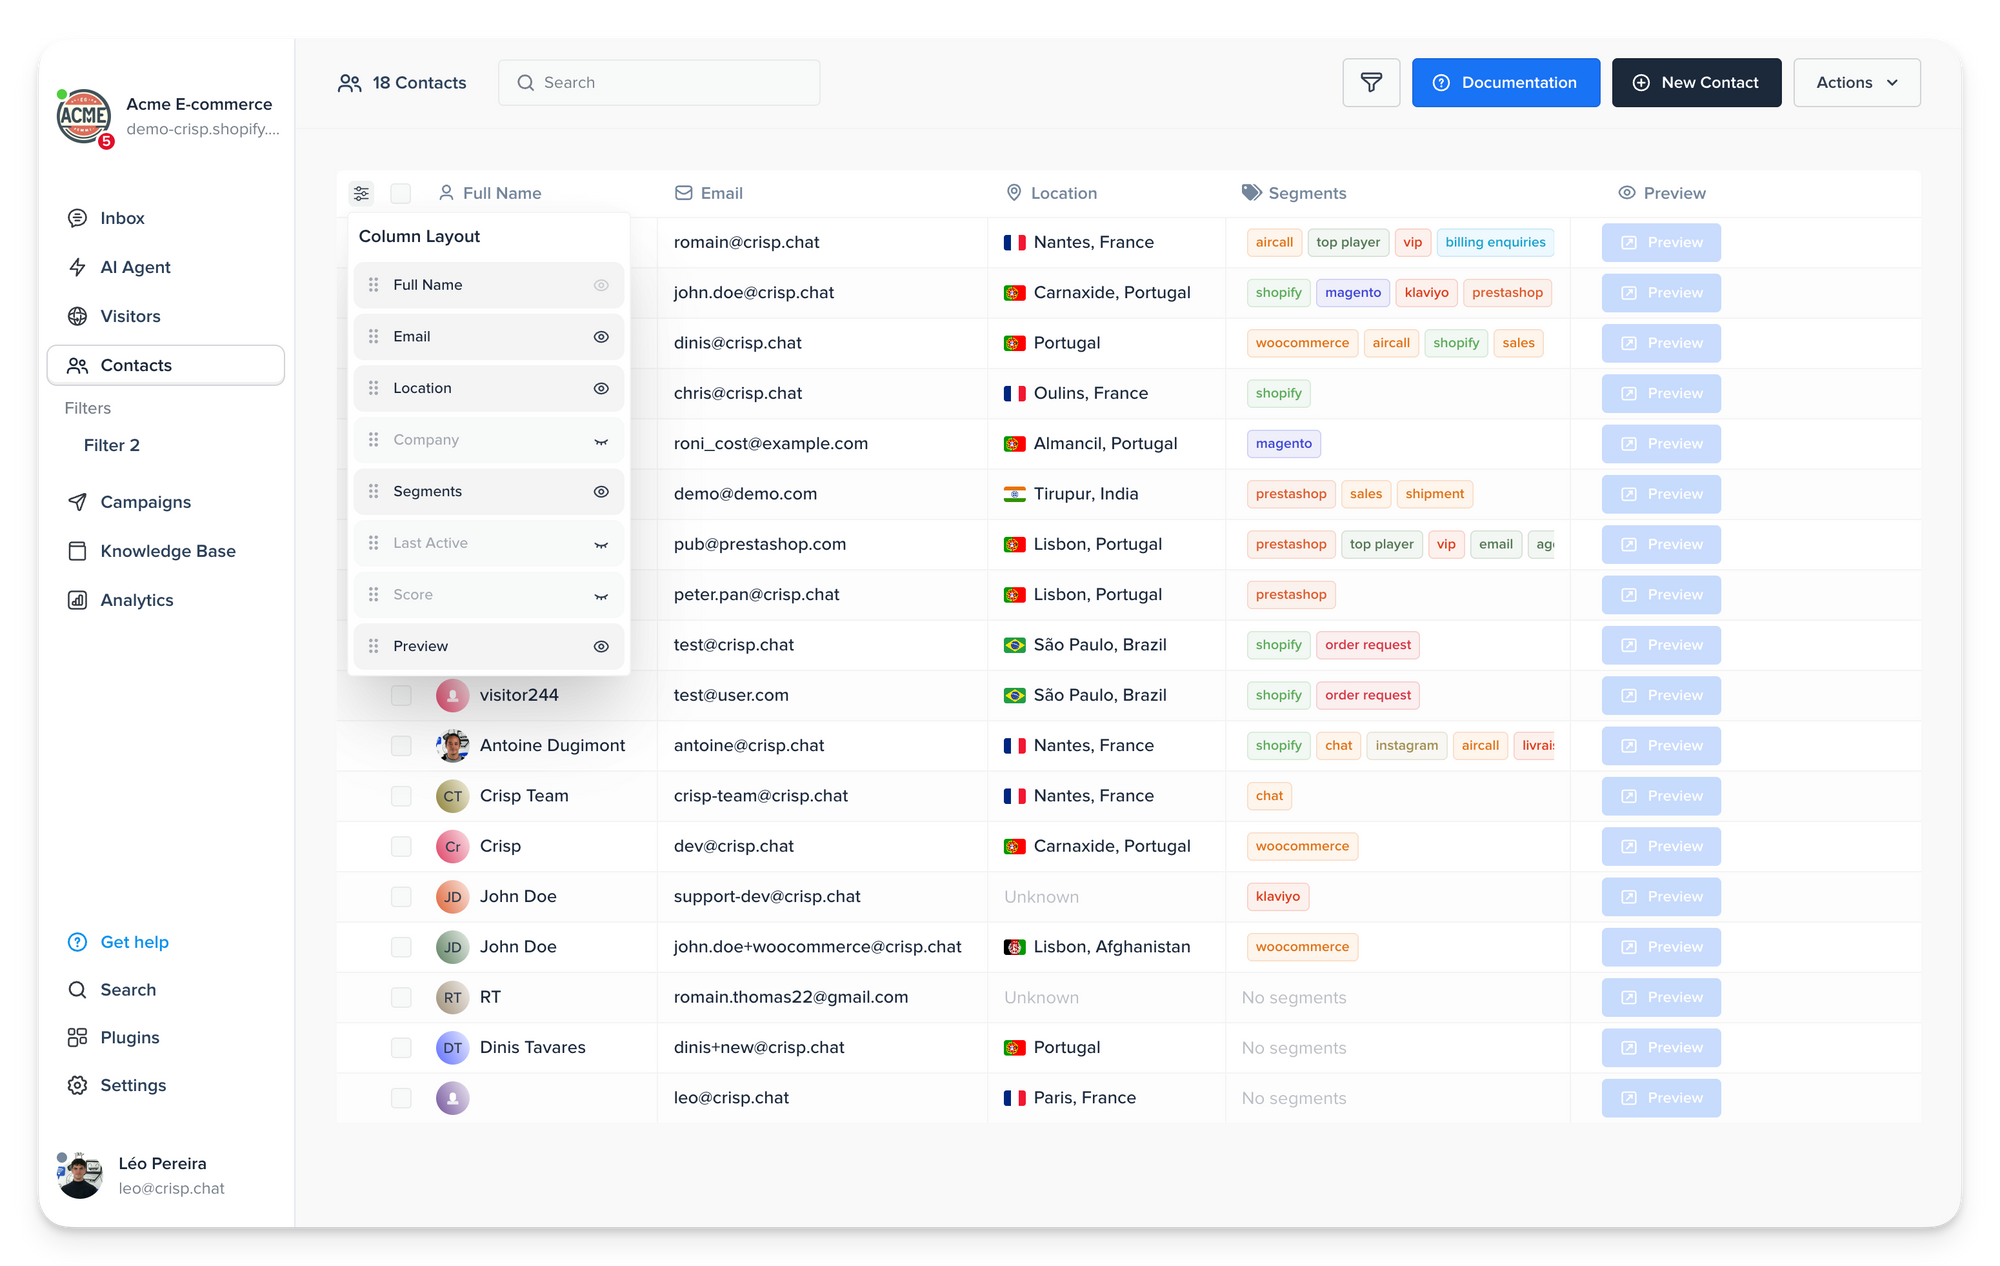Click the billing enquiries segment tag

click(1495, 242)
